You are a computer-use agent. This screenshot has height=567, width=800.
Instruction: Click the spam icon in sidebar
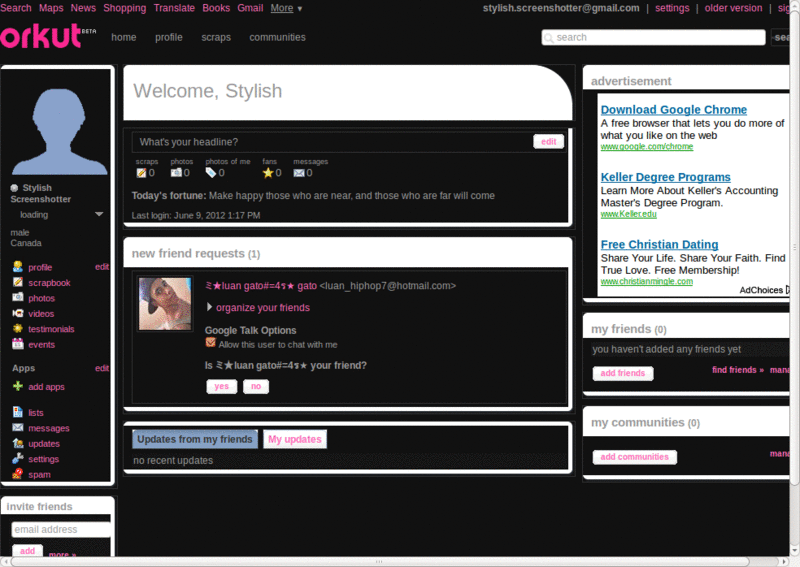click(18, 474)
